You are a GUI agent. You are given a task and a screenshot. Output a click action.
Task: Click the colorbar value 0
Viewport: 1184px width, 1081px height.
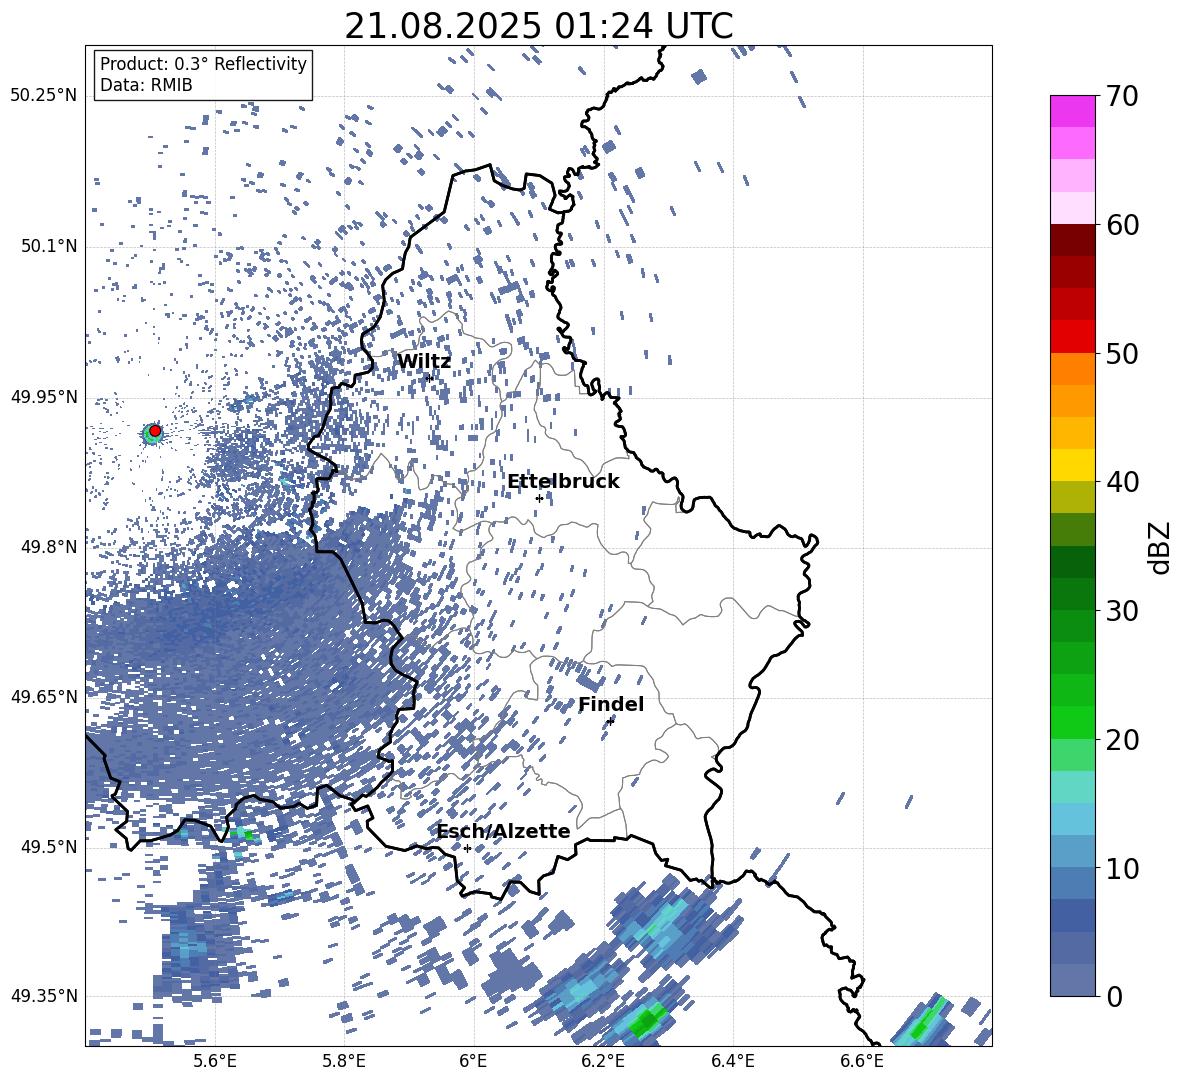[1115, 996]
